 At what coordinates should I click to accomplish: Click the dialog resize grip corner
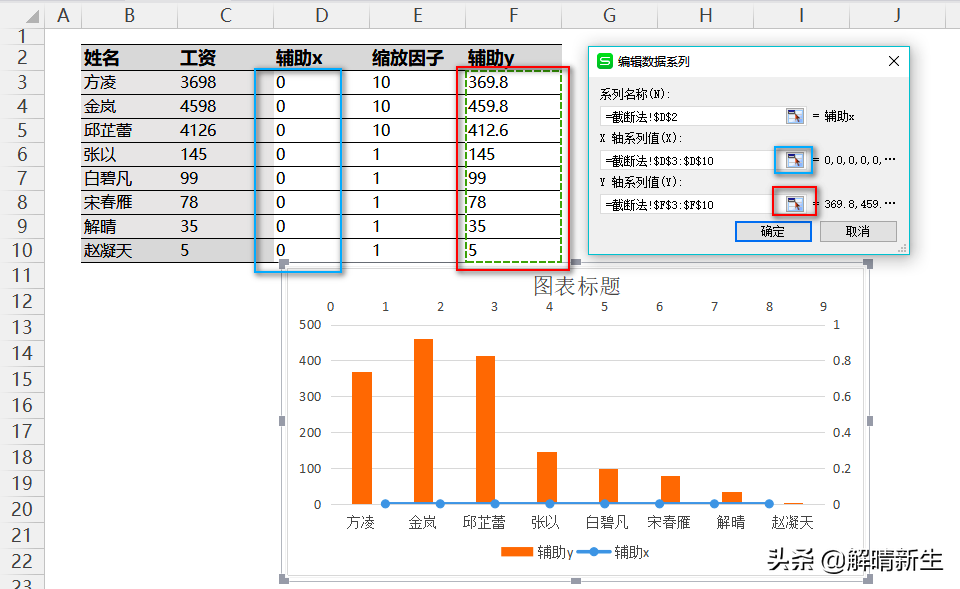[x=902, y=249]
